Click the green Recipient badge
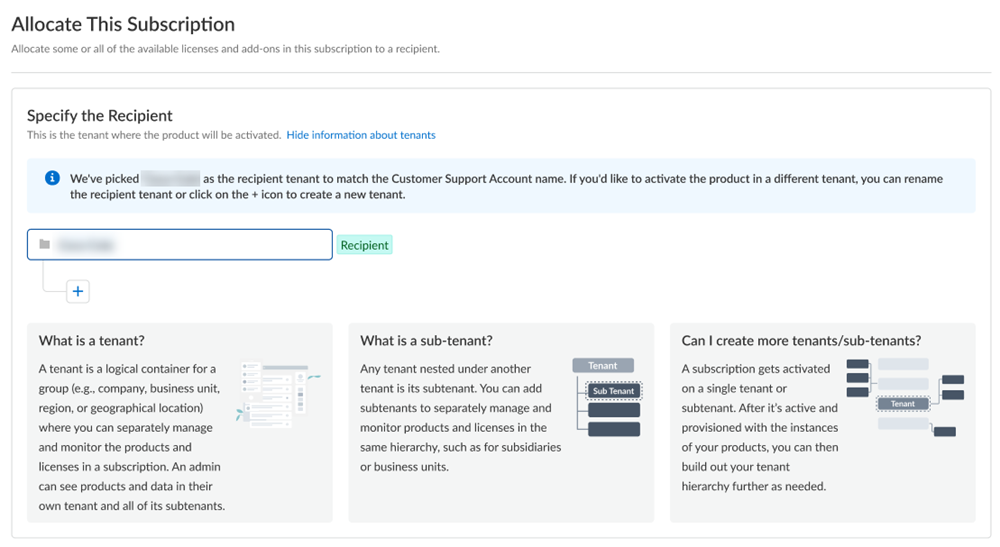The image size is (1000, 547). 364,245
